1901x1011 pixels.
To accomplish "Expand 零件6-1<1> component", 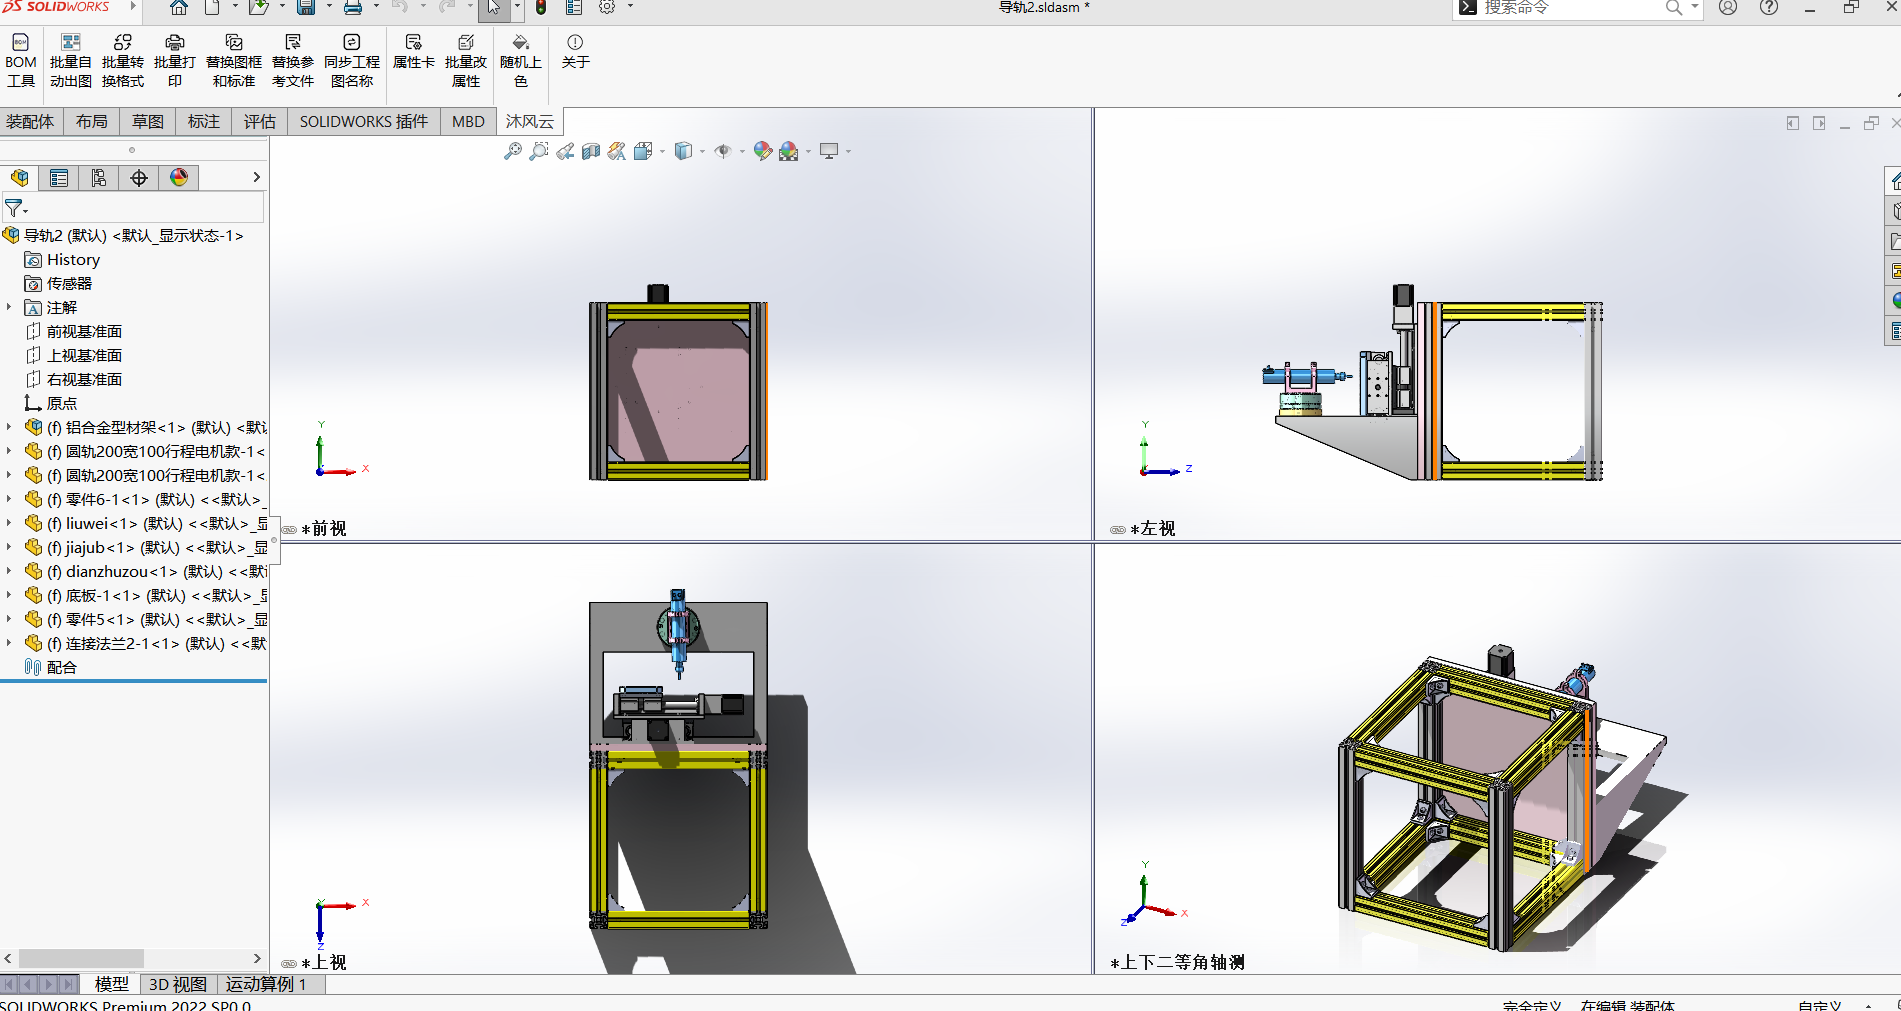I will pyautogui.click(x=9, y=499).
